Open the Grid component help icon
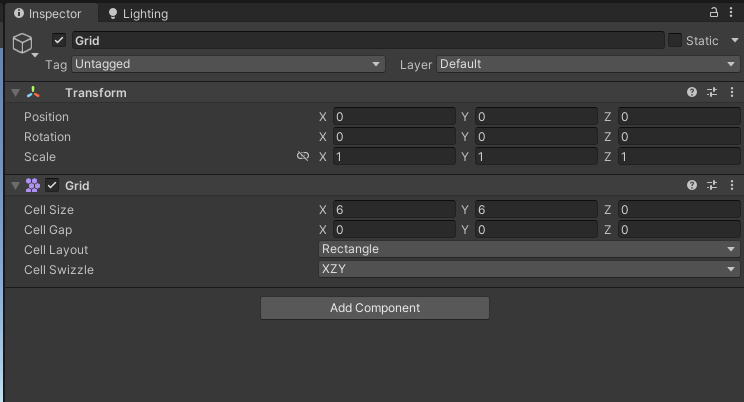 pyautogui.click(x=692, y=185)
